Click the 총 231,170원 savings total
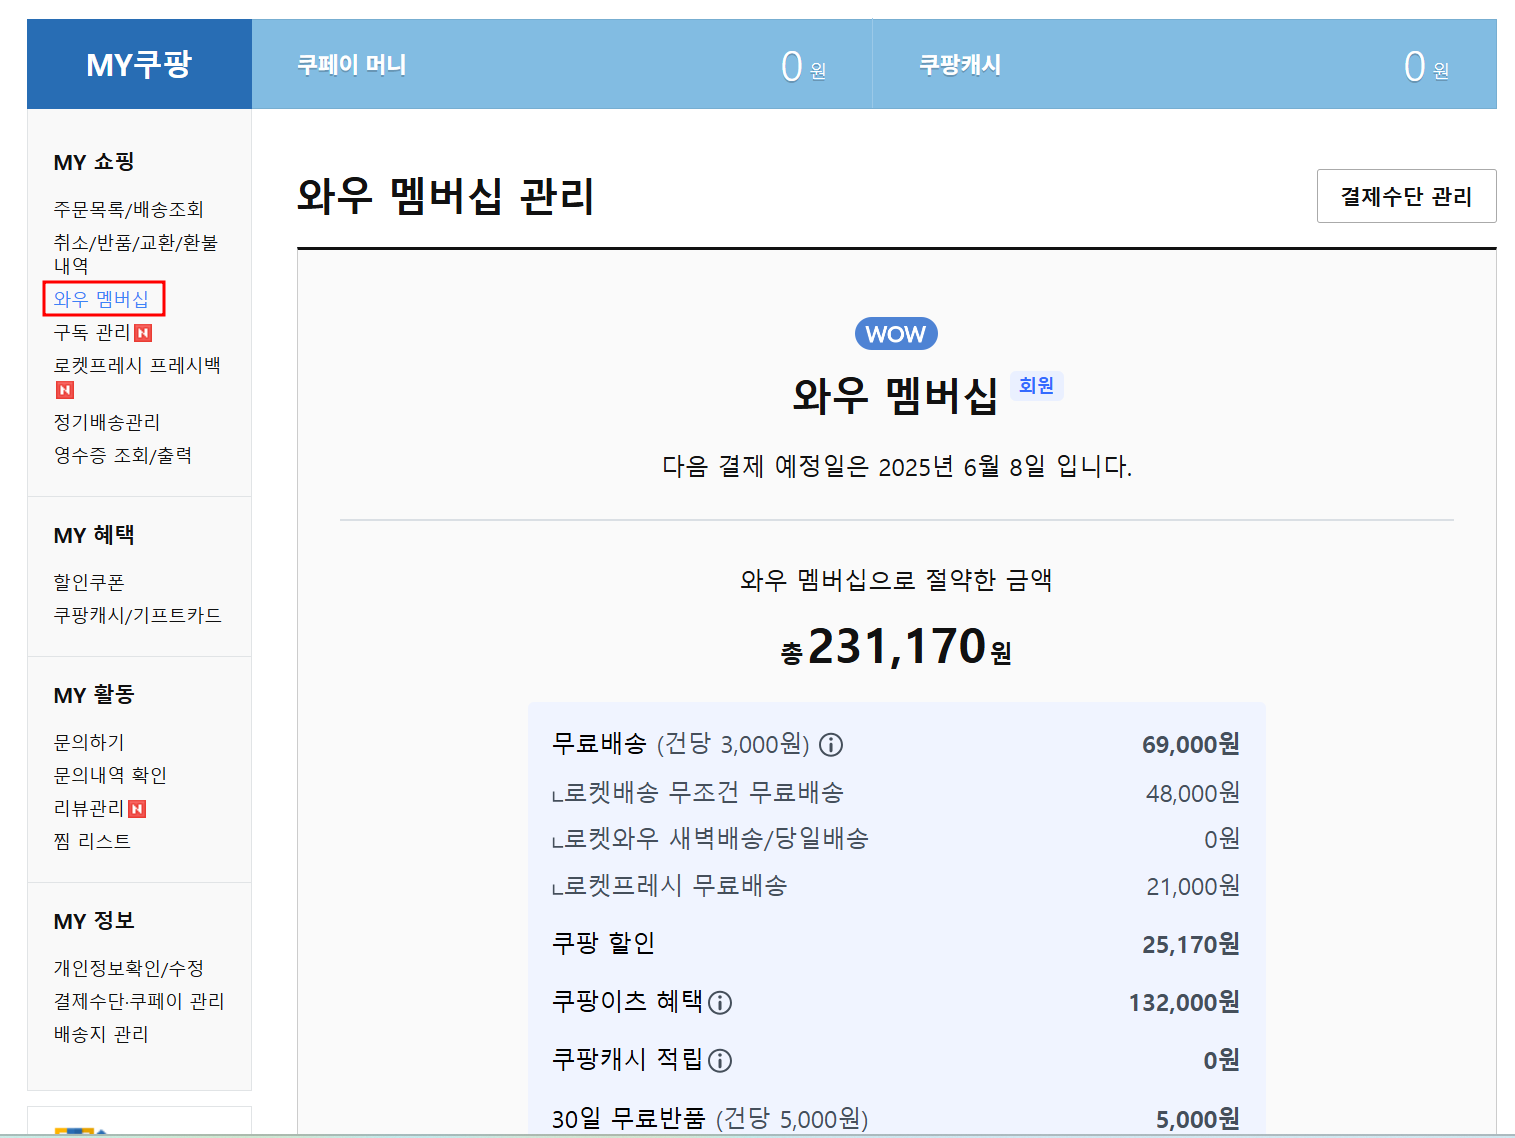The image size is (1515, 1138). click(x=896, y=647)
